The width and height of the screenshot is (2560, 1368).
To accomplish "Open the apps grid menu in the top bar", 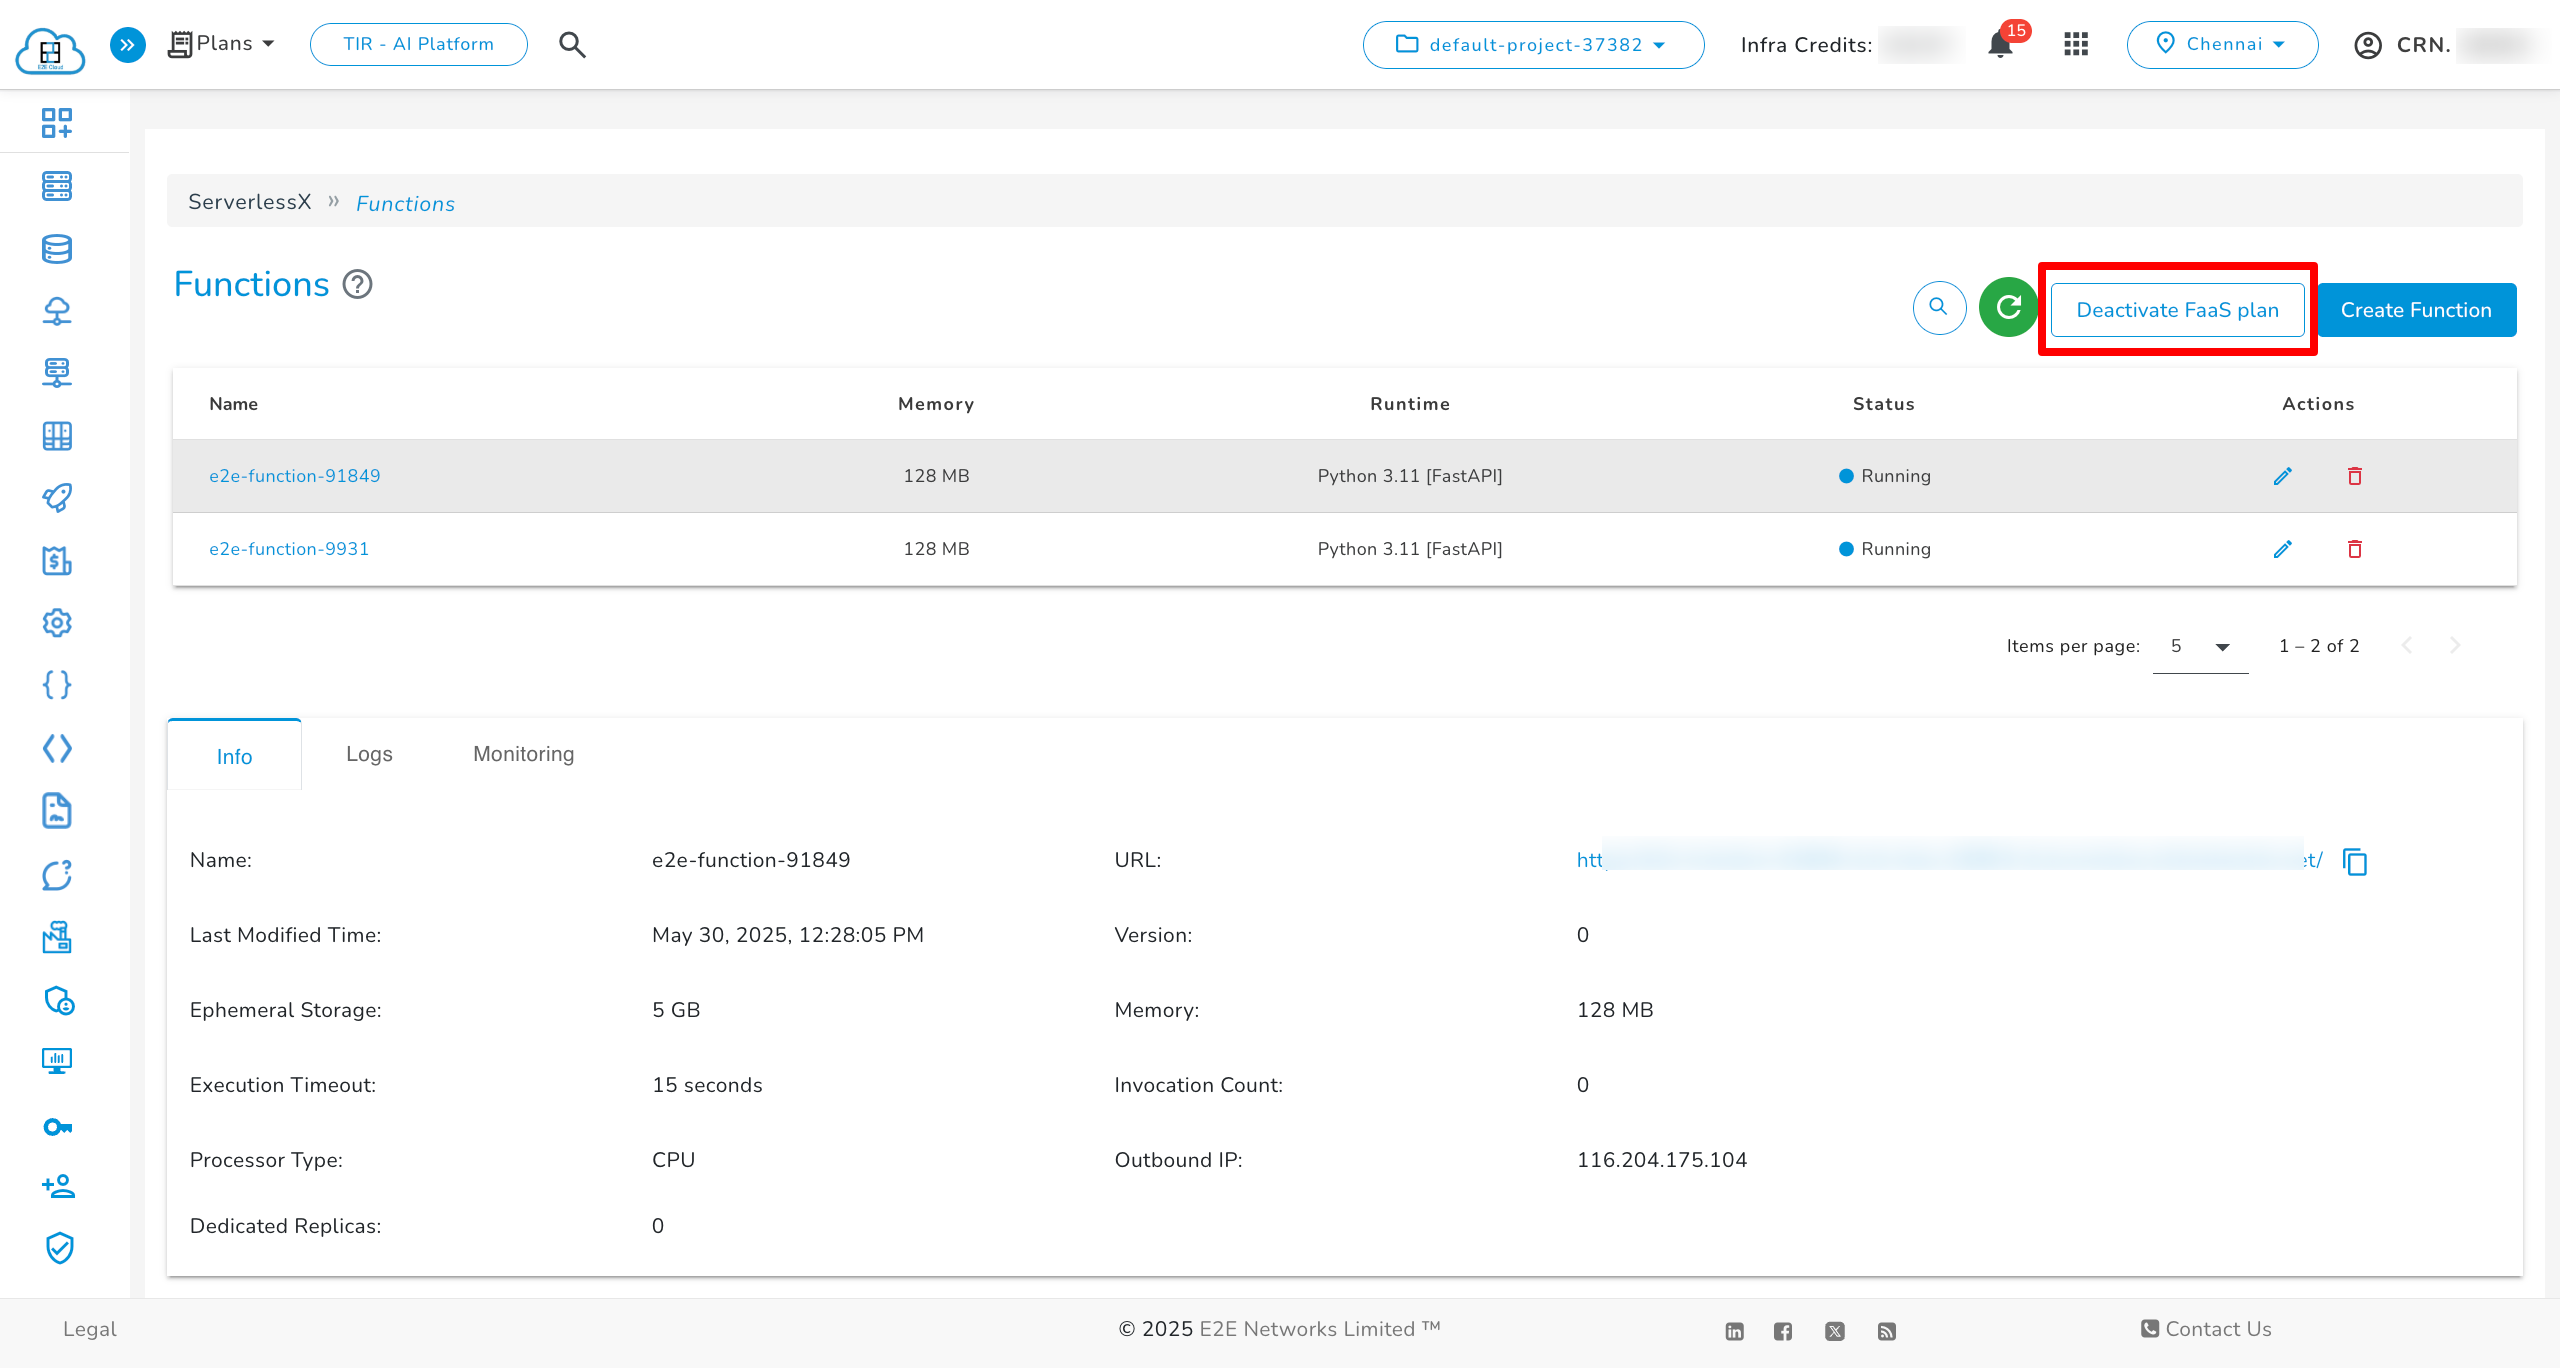I will [2076, 45].
